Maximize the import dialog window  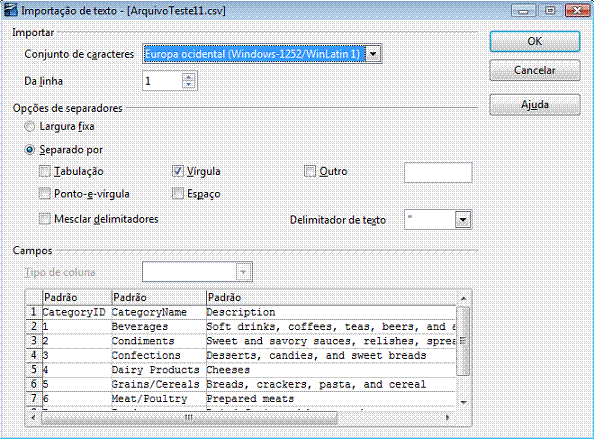tap(550, 10)
